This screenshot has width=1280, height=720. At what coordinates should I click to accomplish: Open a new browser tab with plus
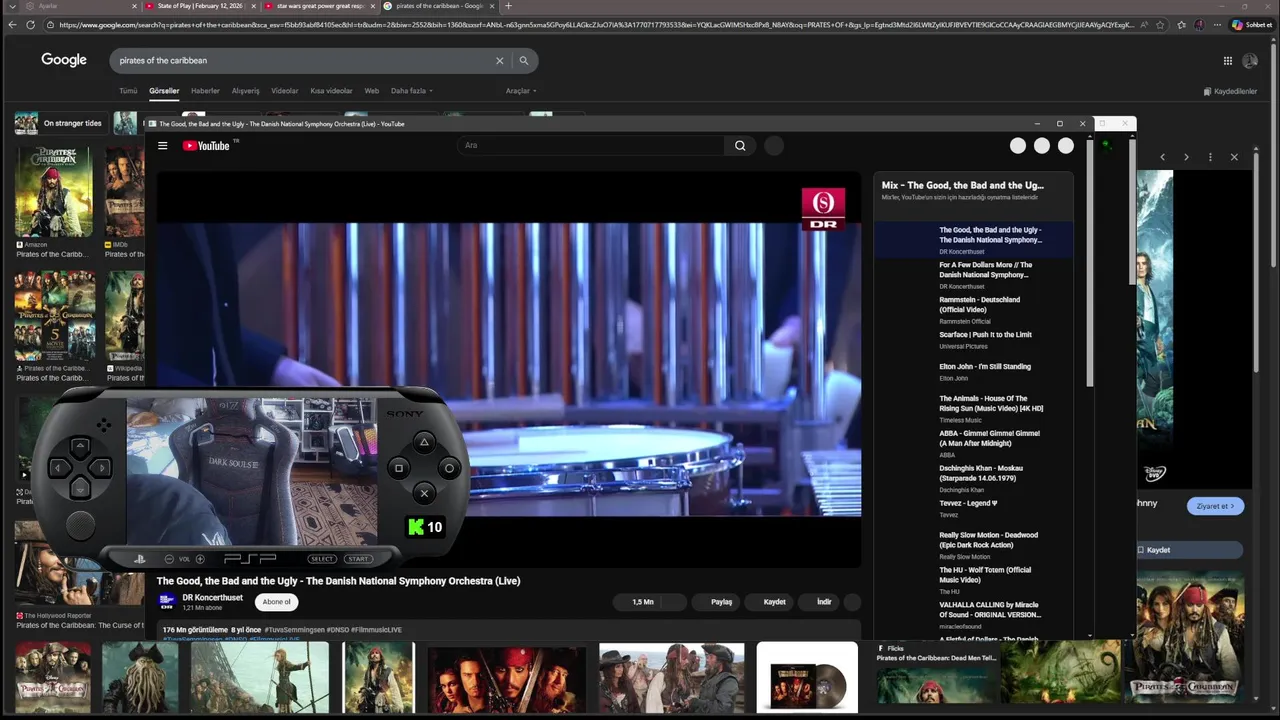pos(508,6)
